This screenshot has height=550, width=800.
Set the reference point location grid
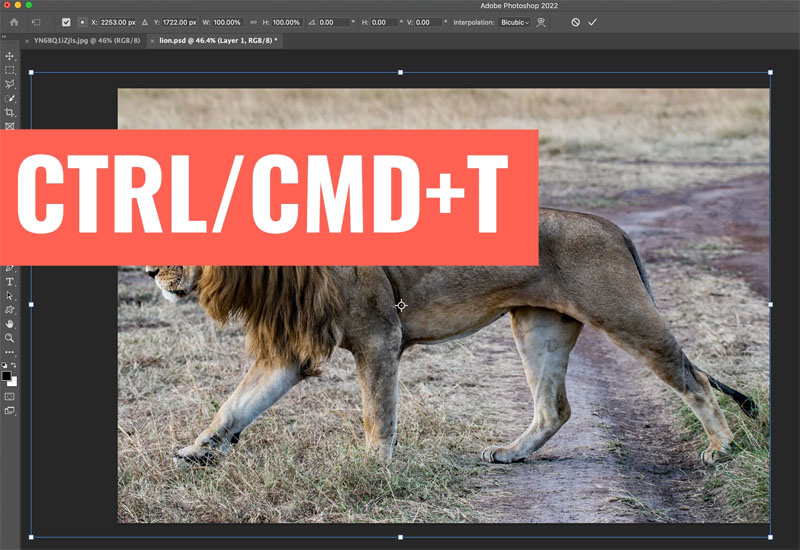82,22
